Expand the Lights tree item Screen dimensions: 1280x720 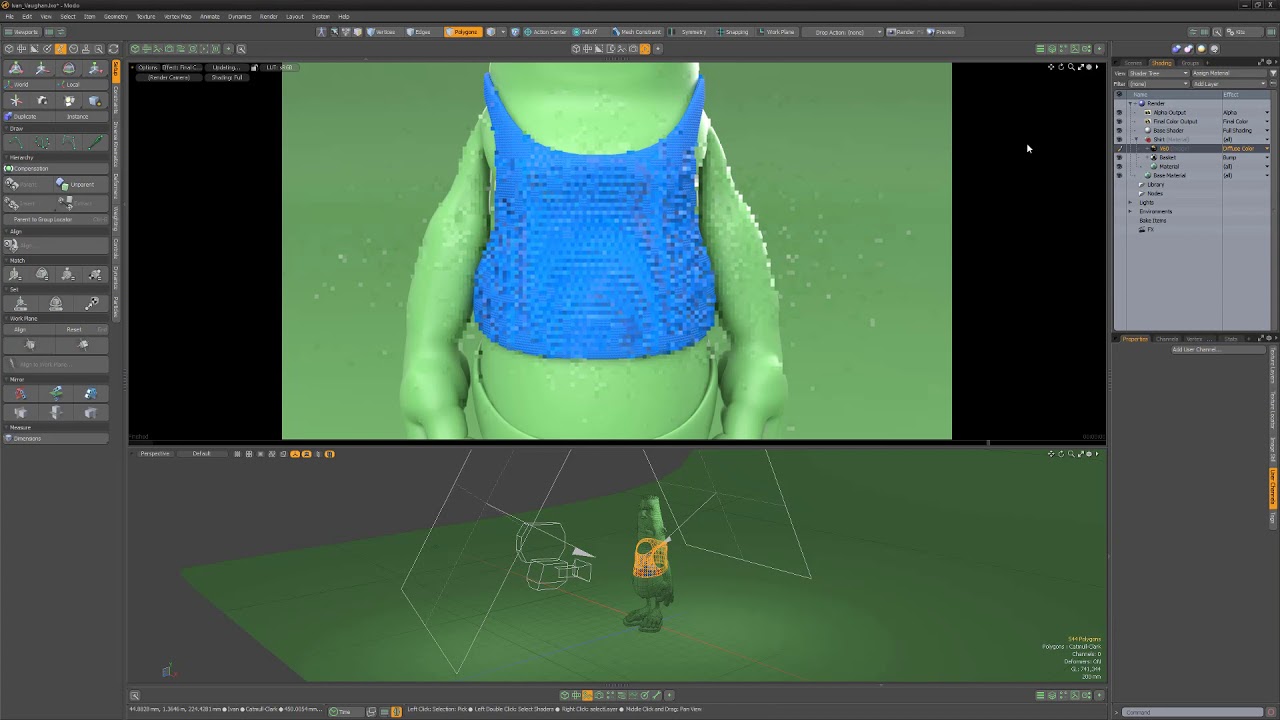point(1130,202)
